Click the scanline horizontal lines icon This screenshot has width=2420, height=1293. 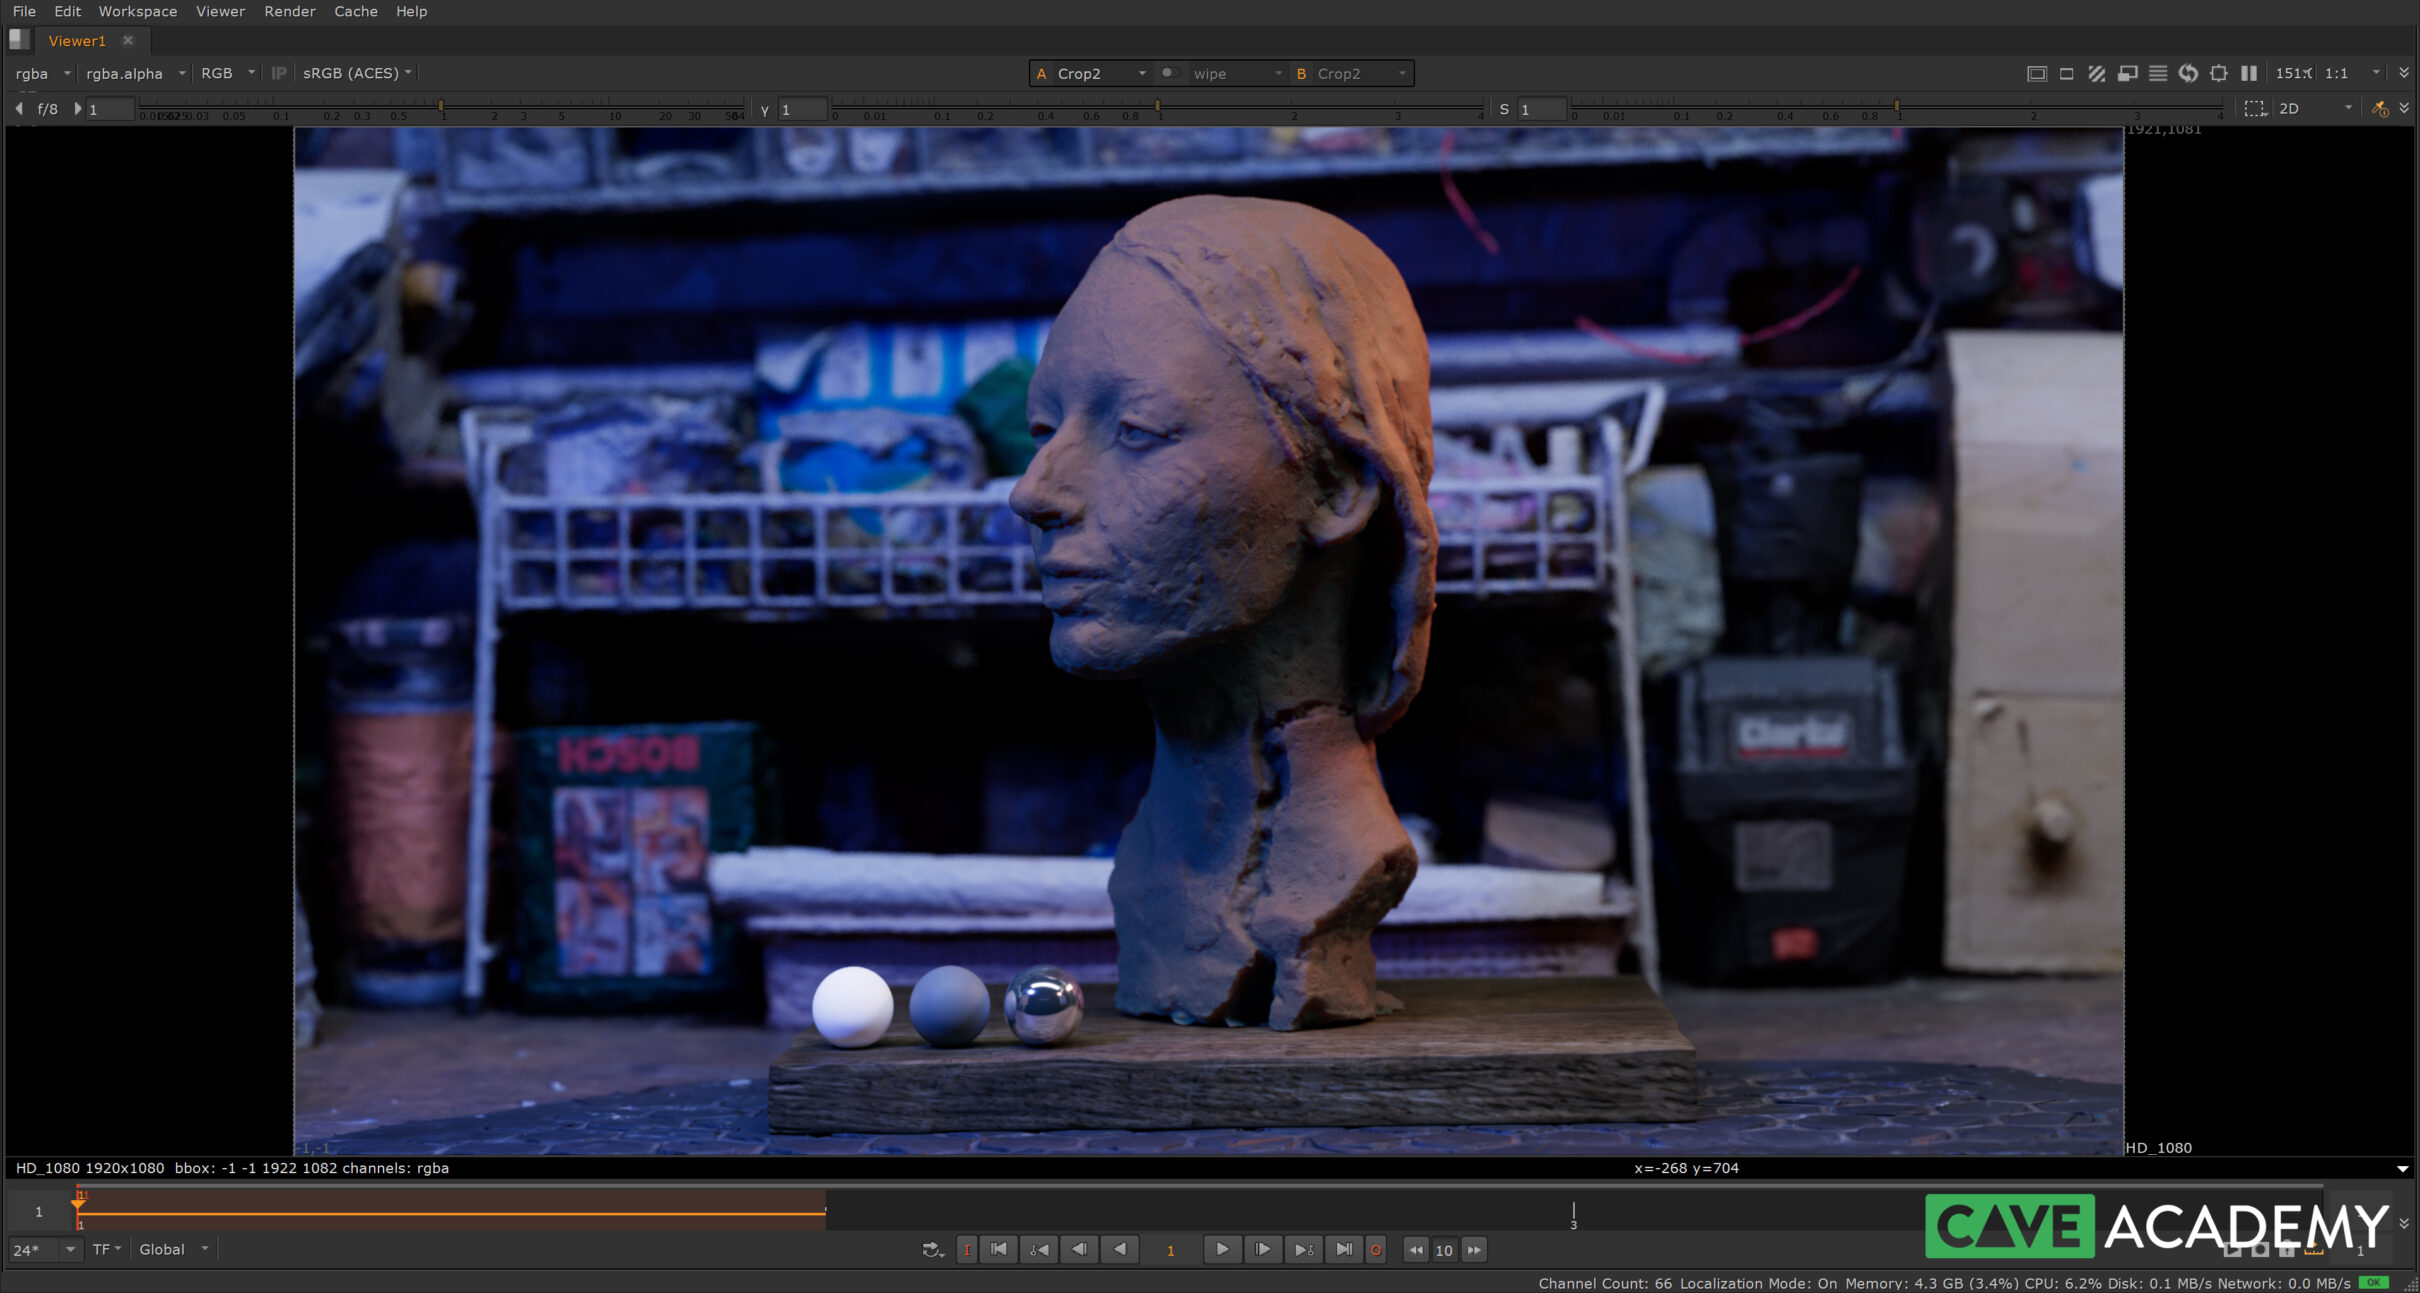2158,73
